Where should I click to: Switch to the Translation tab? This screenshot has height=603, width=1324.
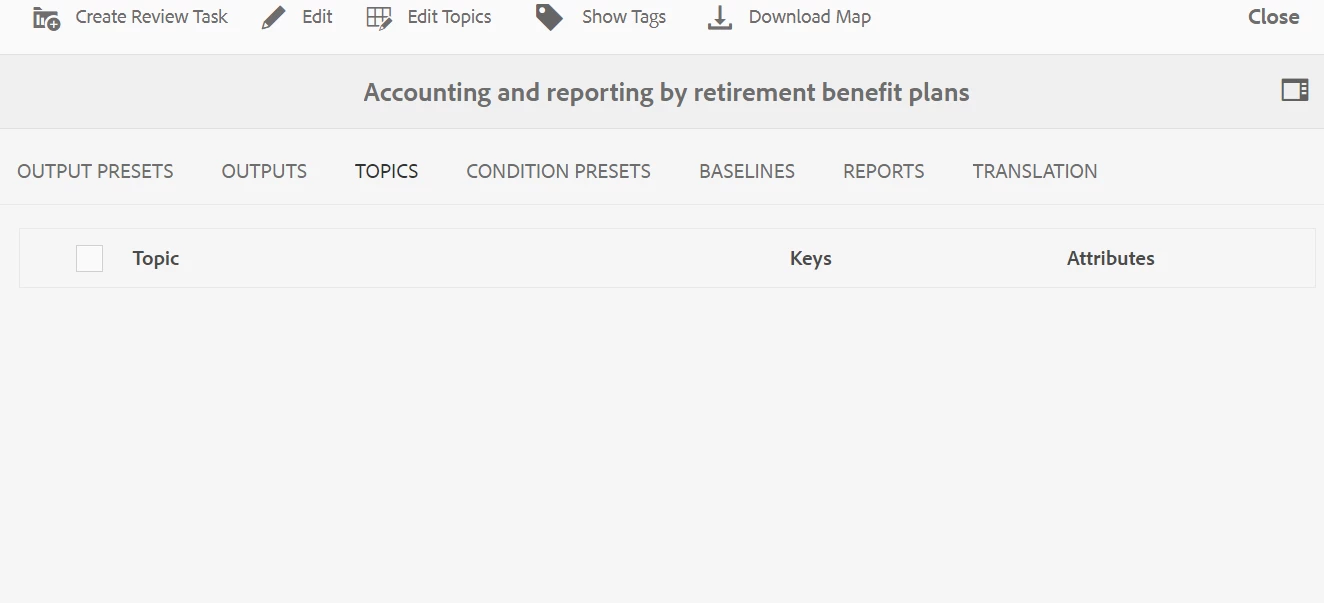click(1035, 171)
